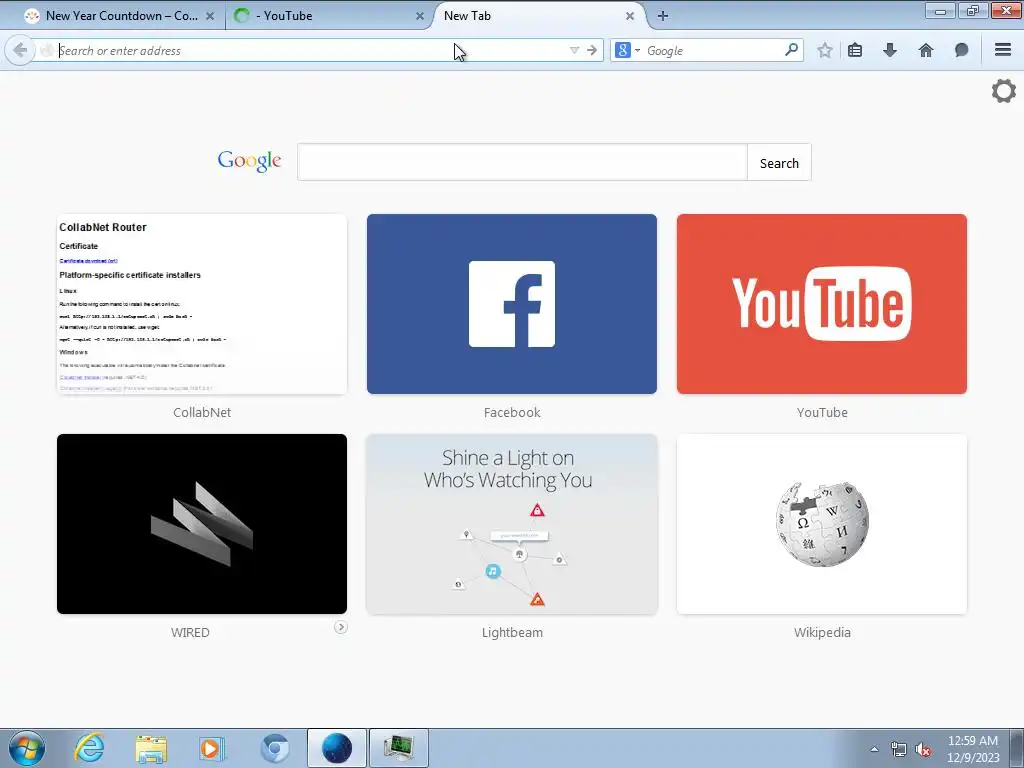The width and height of the screenshot is (1024, 768).
Task: Open the history dropdown arrow in address bar
Action: click(574, 50)
